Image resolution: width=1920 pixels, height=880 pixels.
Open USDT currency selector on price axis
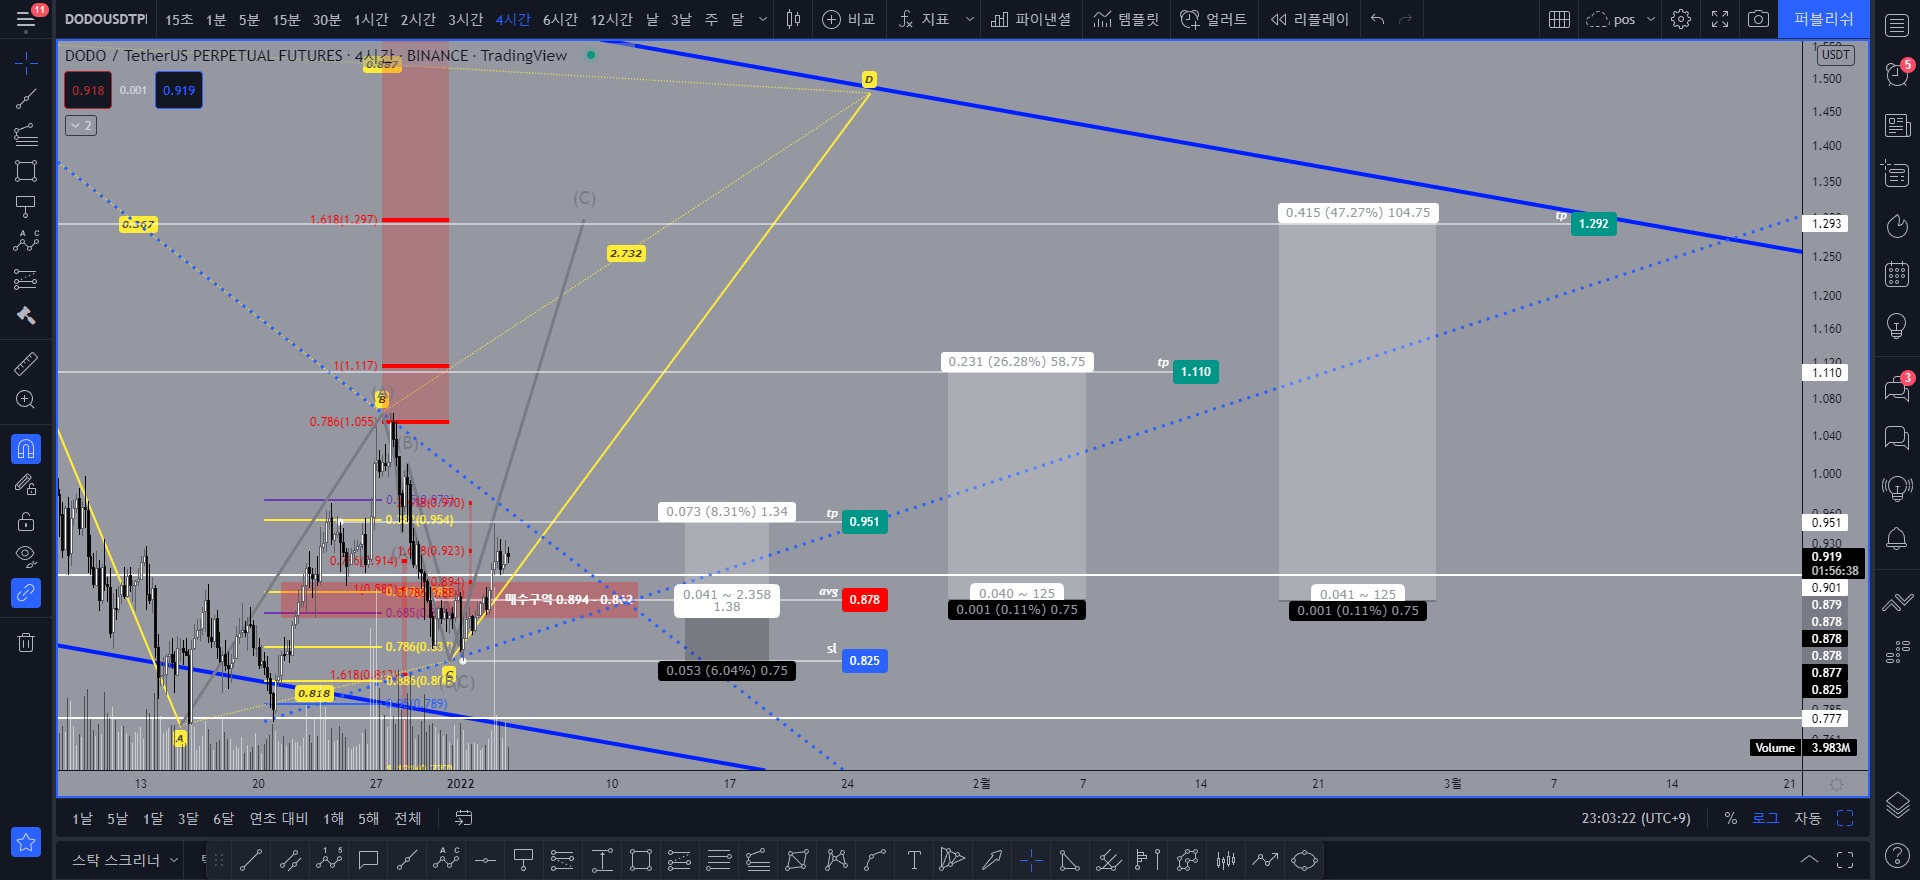click(x=1835, y=54)
